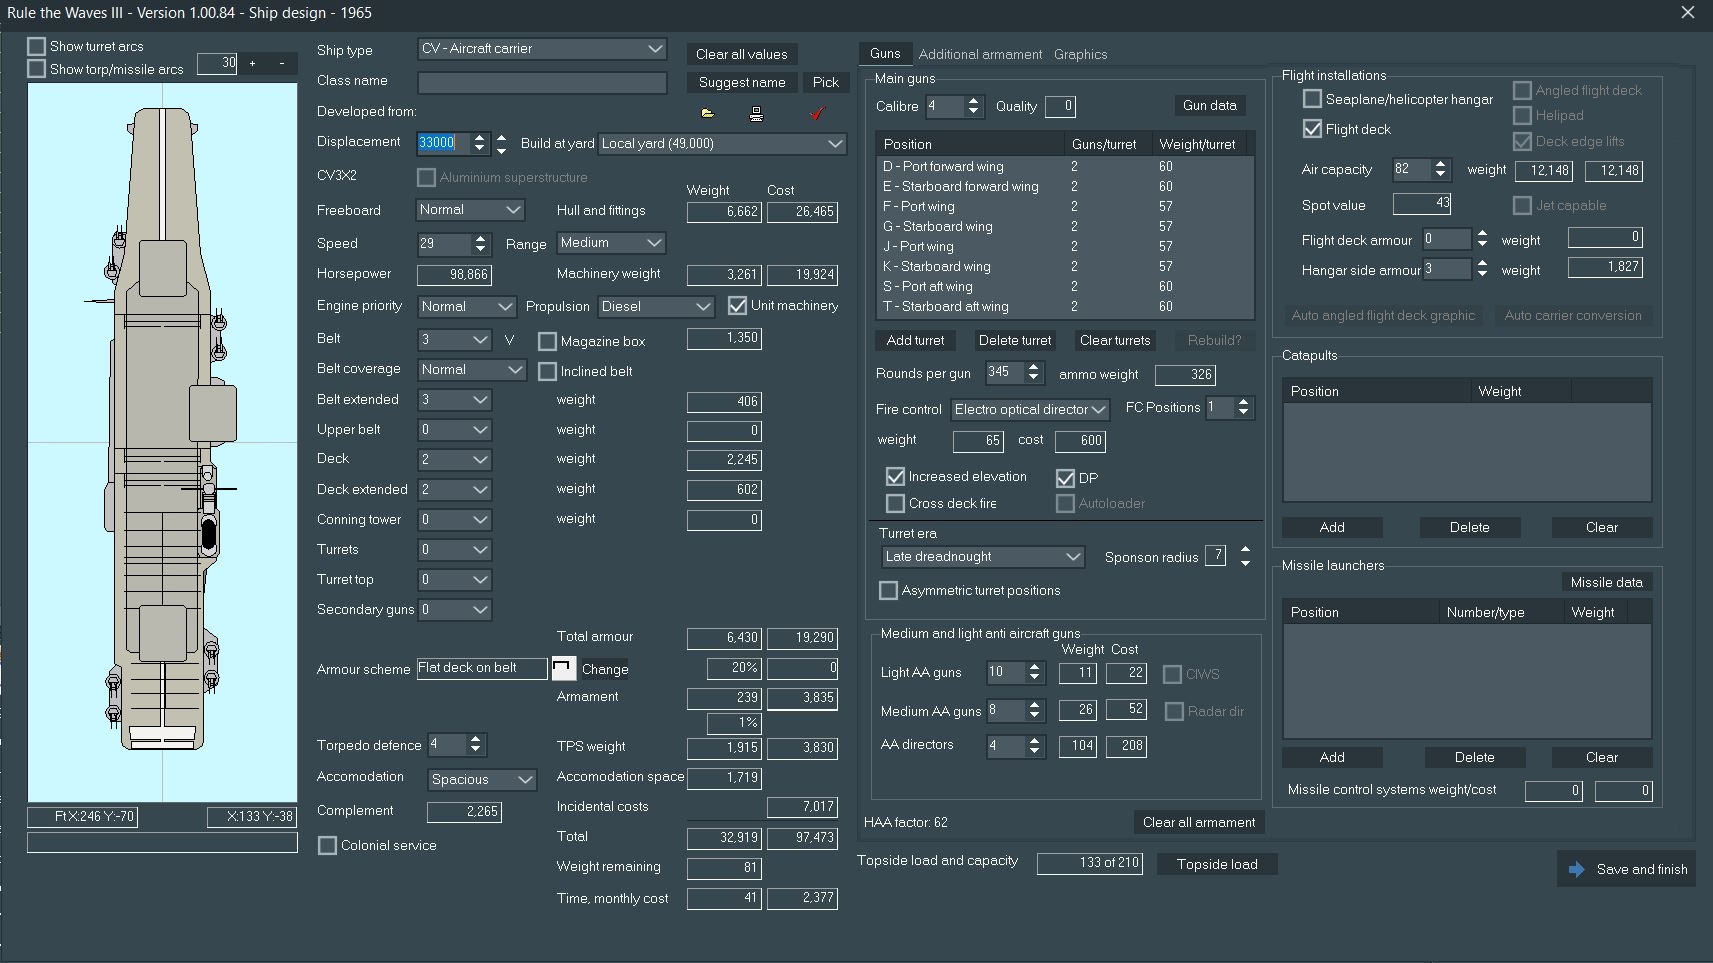Increase displacement with up arrow
Image resolution: width=1713 pixels, height=963 pixels.
[480, 138]
